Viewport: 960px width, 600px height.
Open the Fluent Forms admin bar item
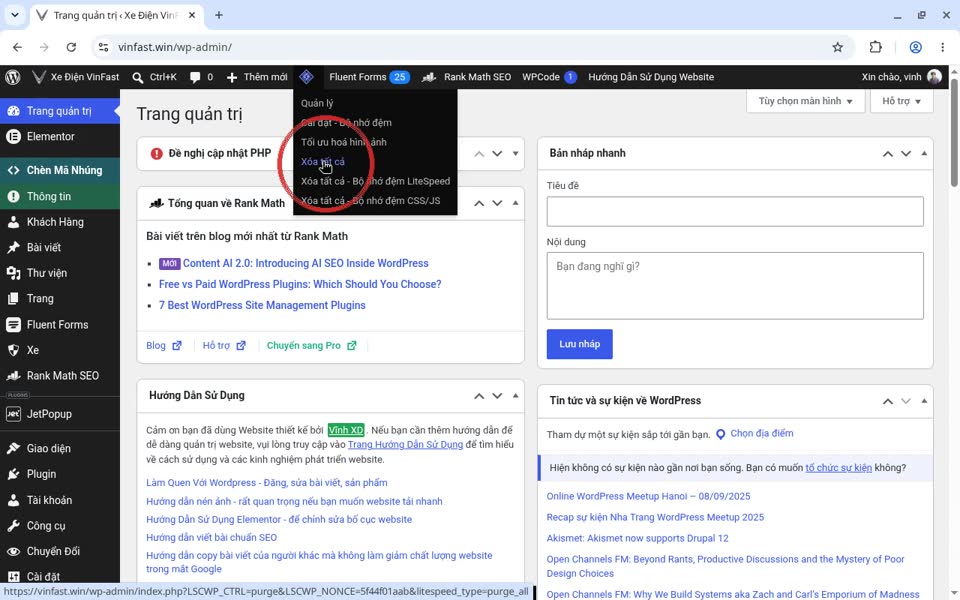[369, 77]
